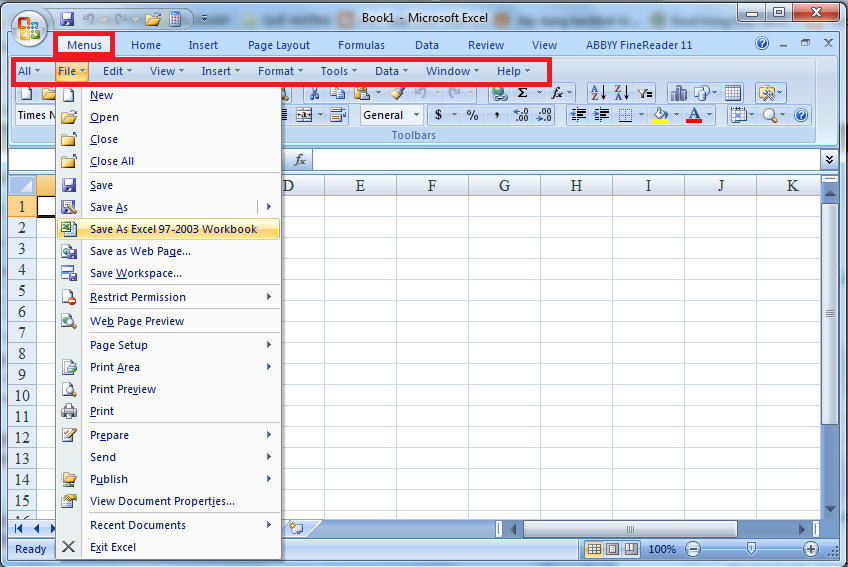Screen dimensions: 848x567
Task: Click the Office Button orb
Action: click(x=28, y=27)
